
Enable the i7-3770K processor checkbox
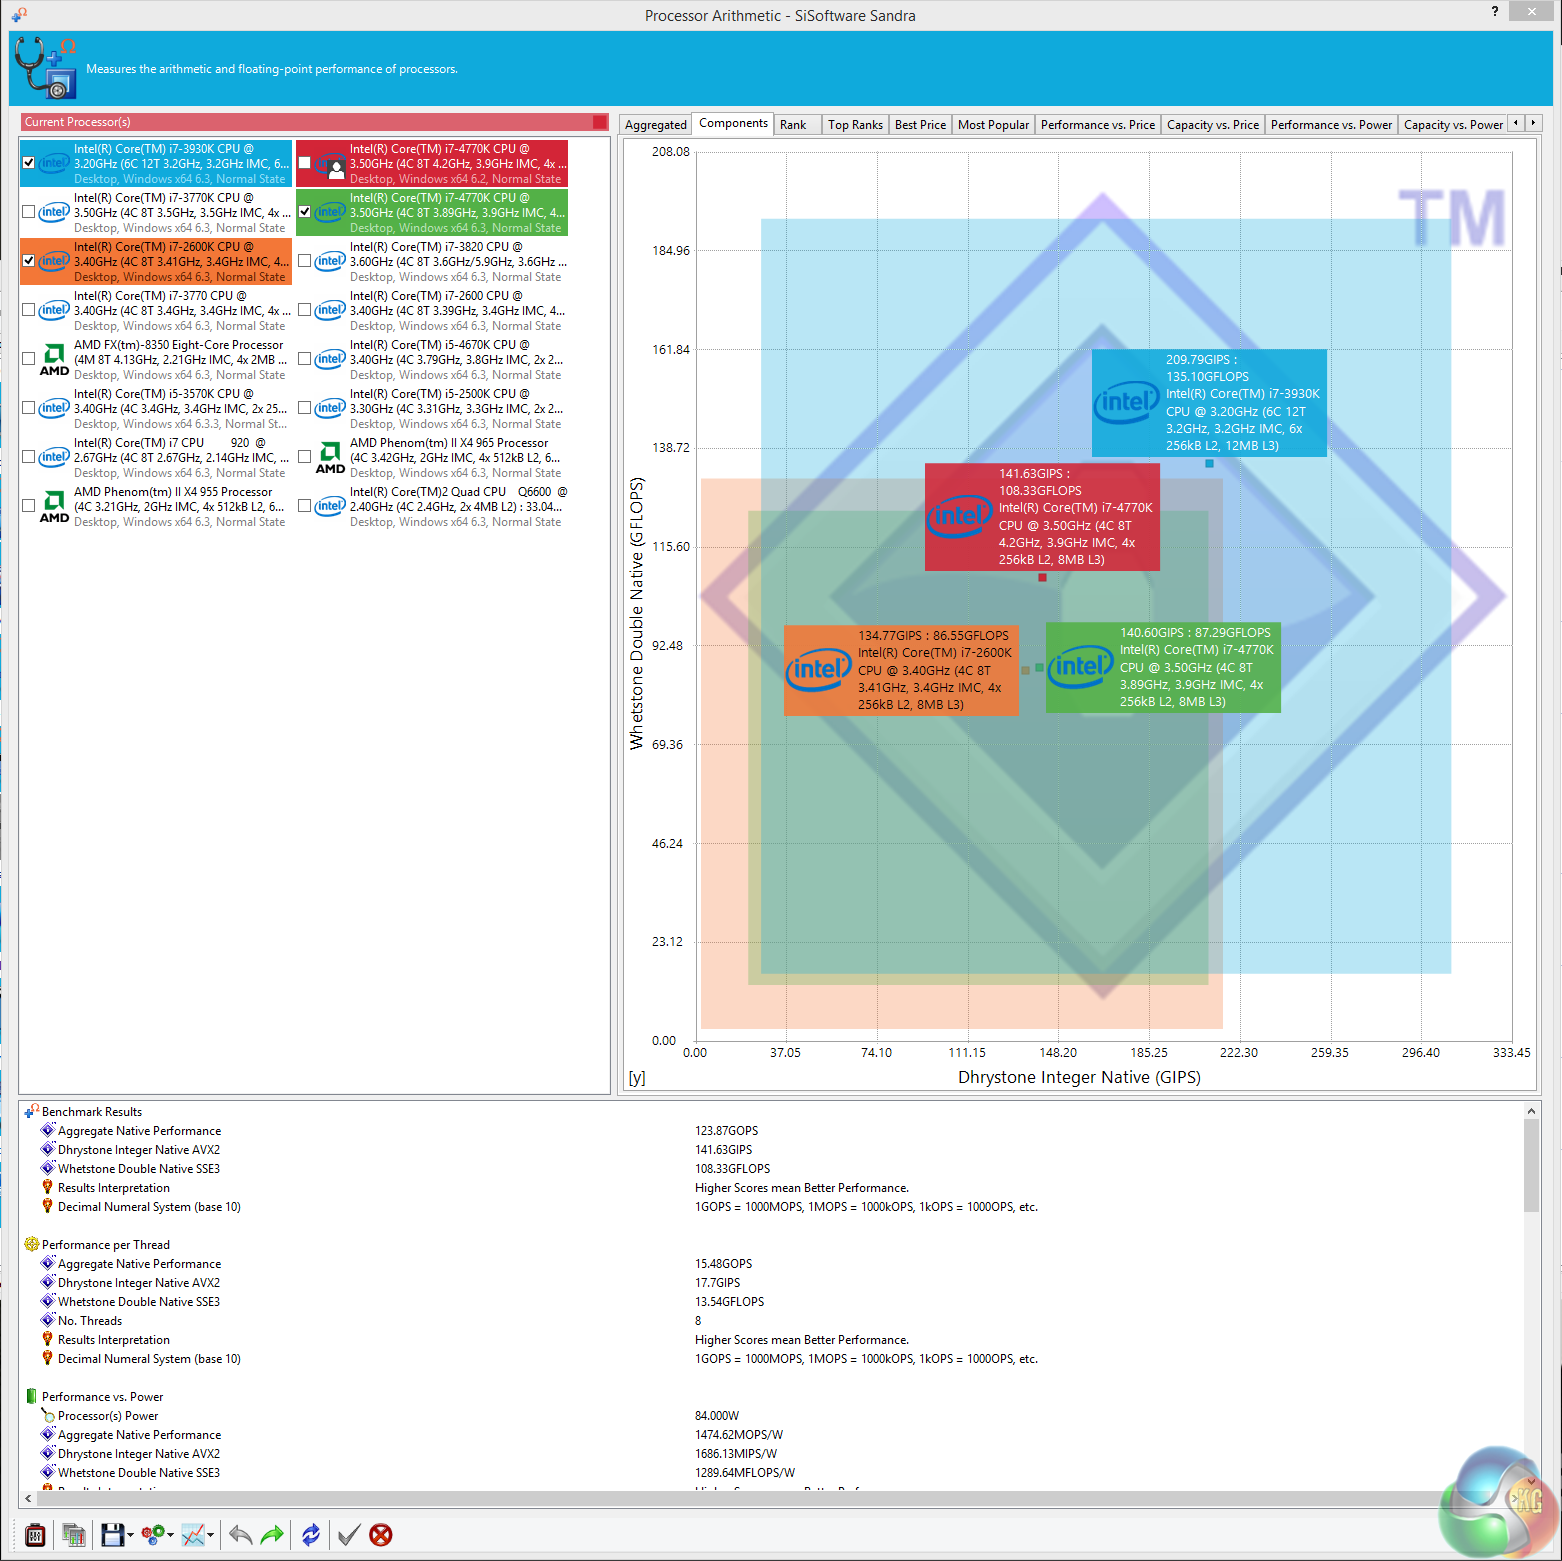pos(29,212)
